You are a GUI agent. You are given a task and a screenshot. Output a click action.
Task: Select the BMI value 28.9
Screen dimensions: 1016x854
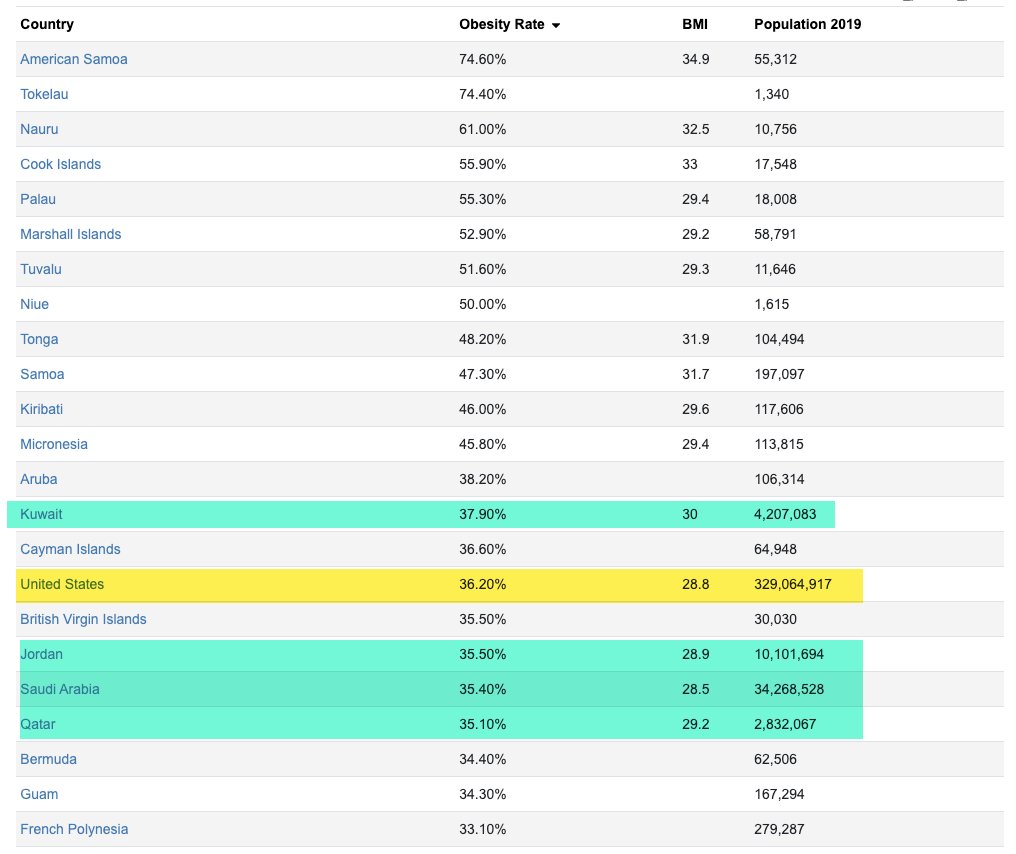[695, 654]
